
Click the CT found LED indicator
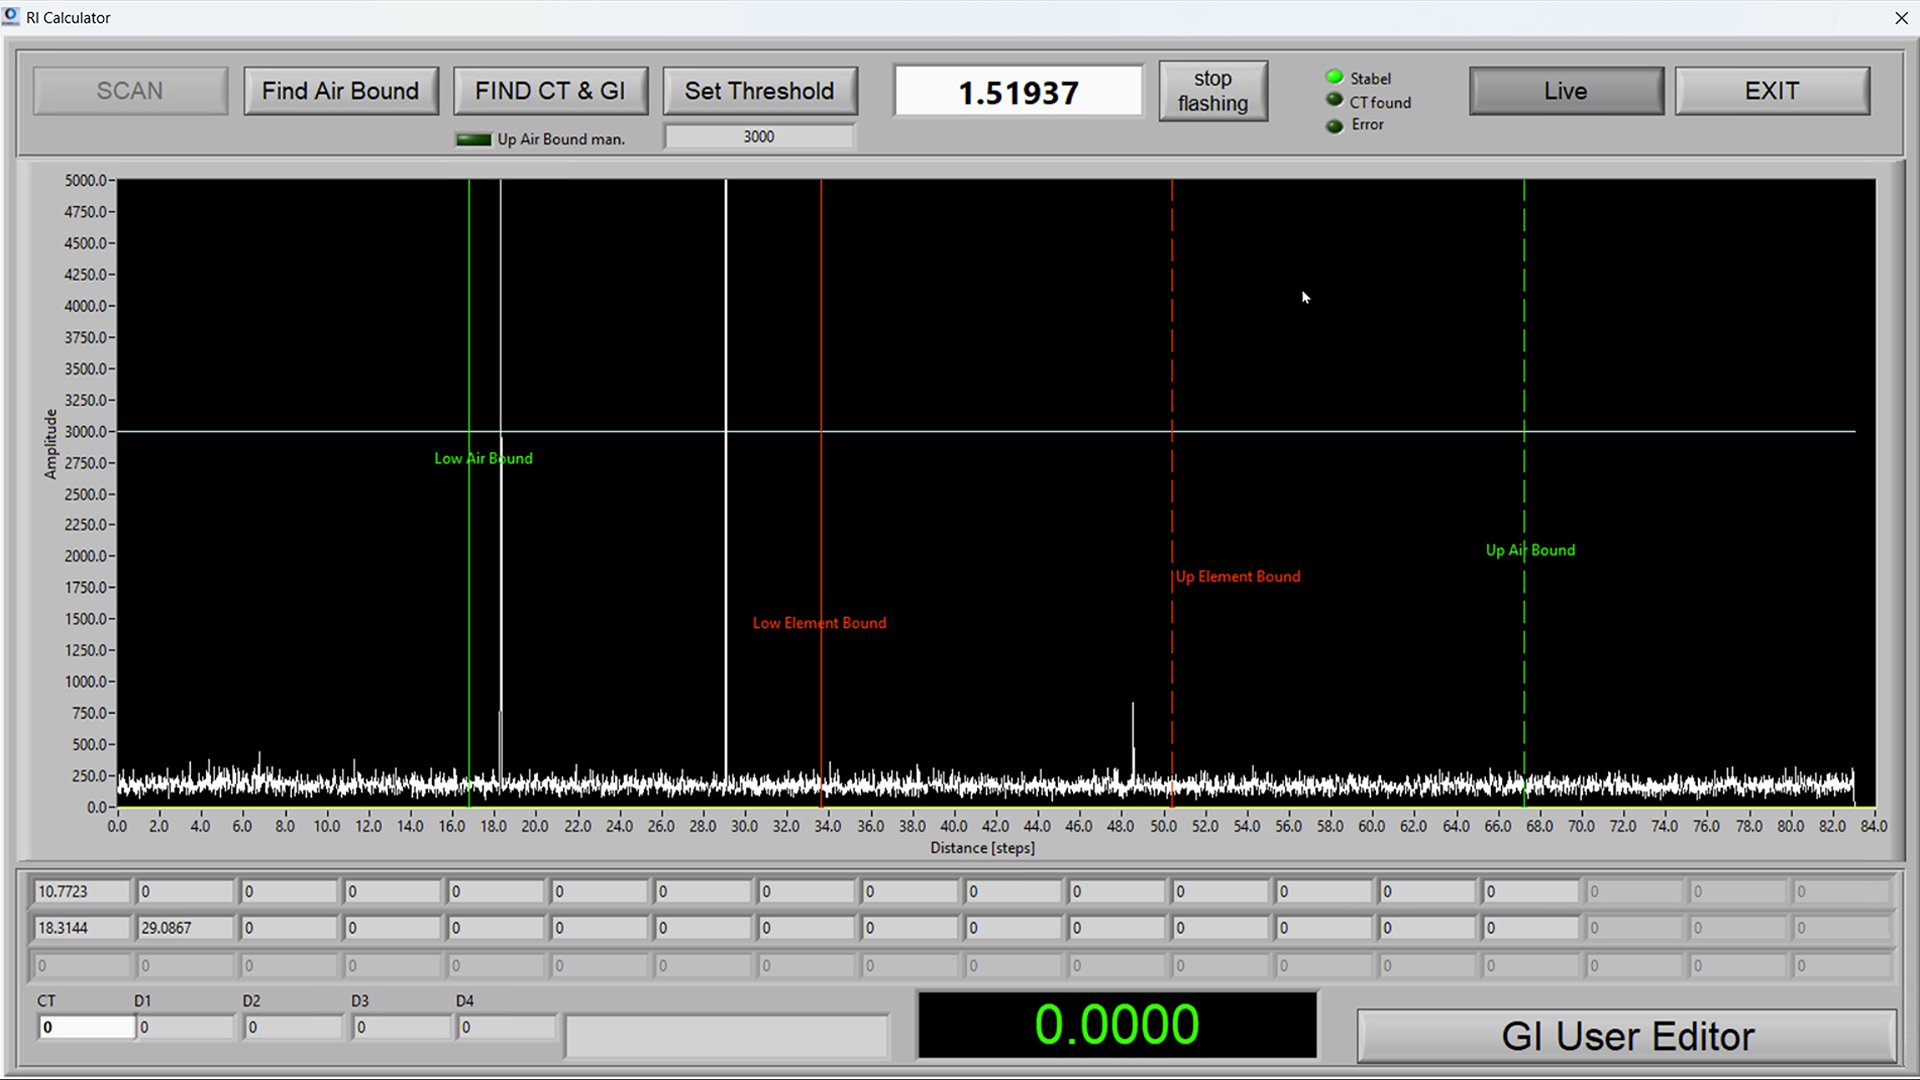pos(1334,100)
